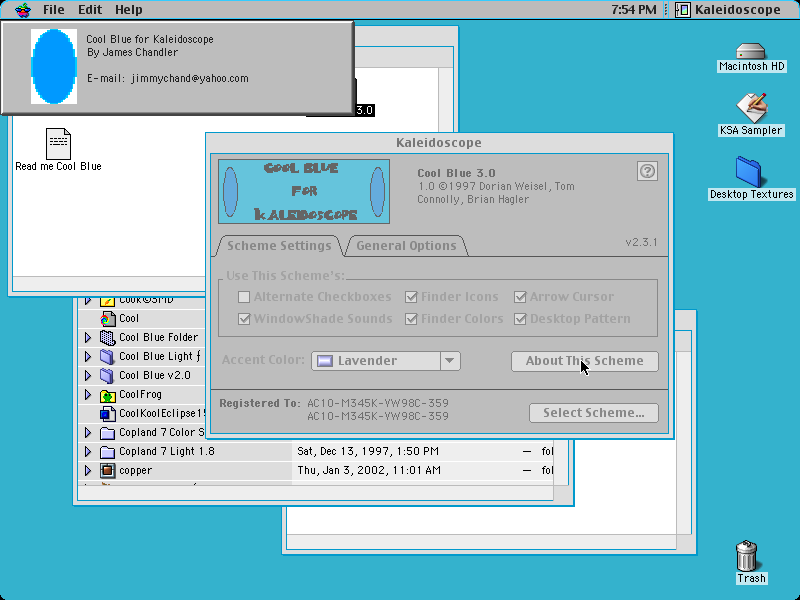Click the 'Cool Blue v2.0' file name
Image resolution: width=800 pixels, height=600 pixels.
(155, 376)
